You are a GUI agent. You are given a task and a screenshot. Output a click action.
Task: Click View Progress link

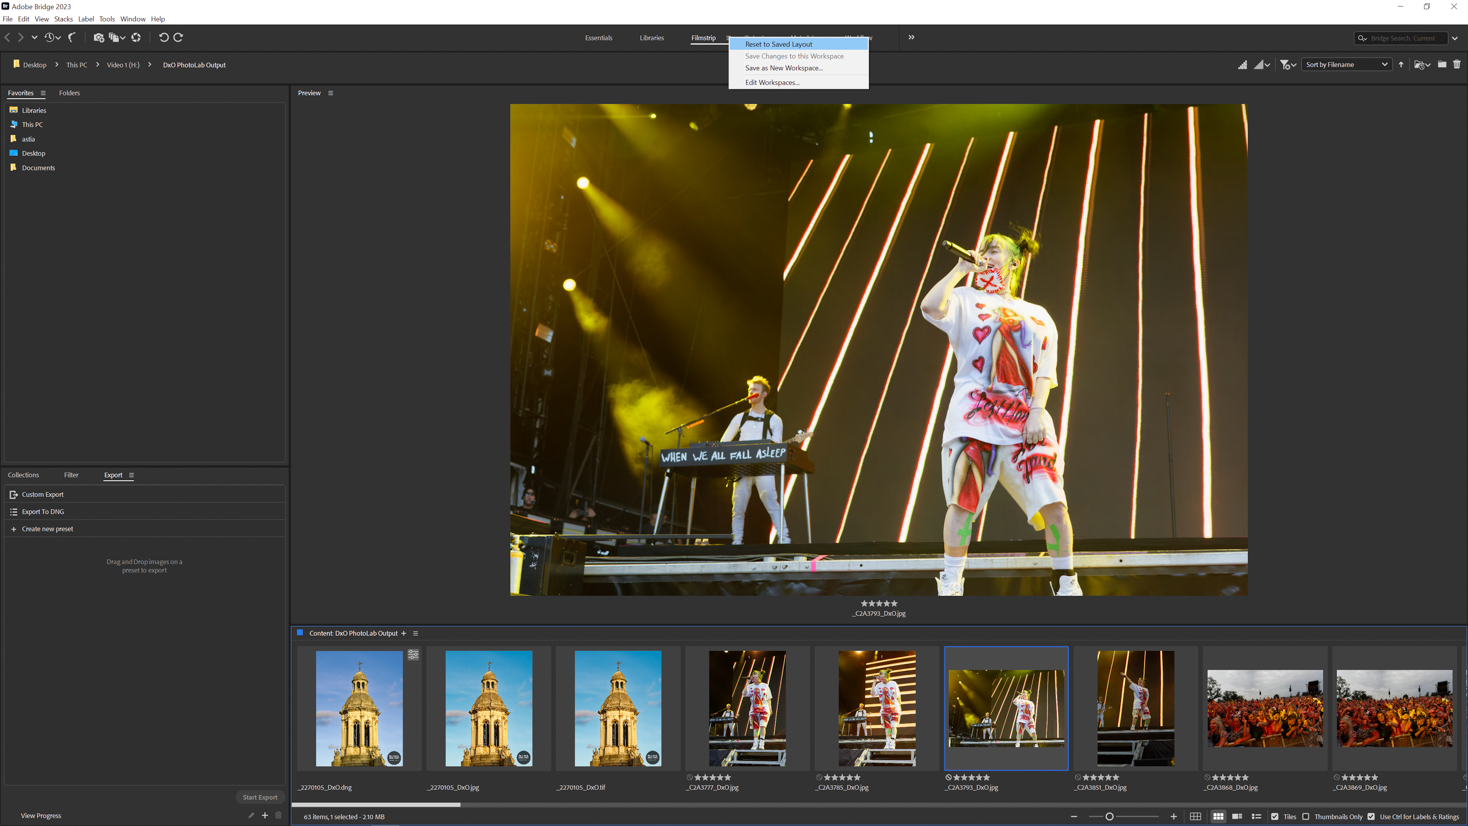(41, 816)
